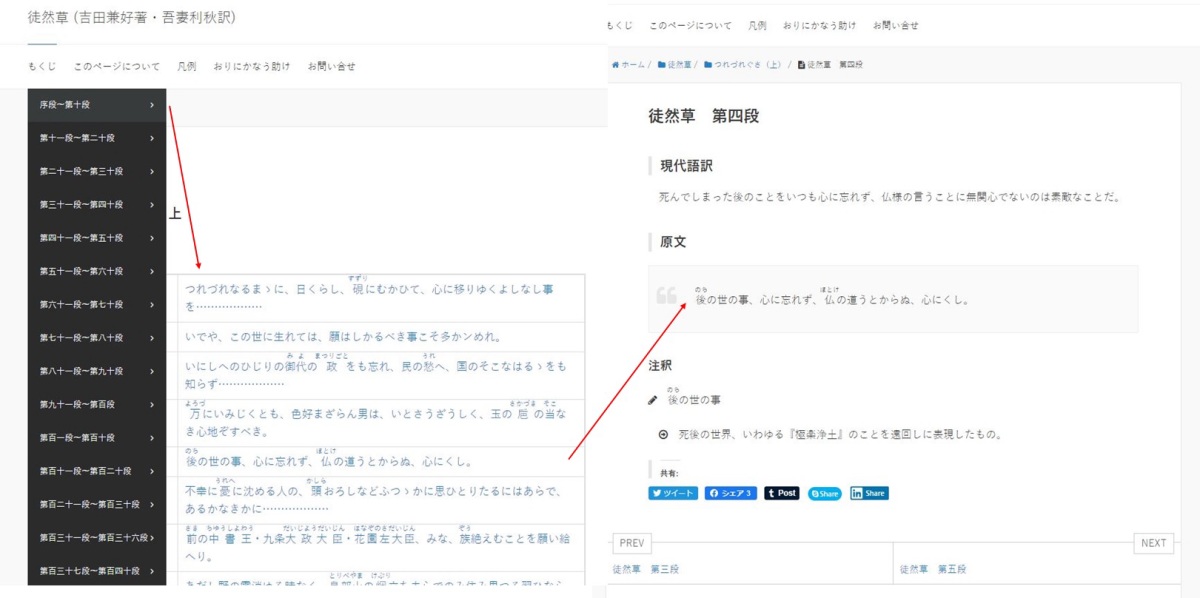Open the 序段〜第十段 menu entry

click(97, 105)
